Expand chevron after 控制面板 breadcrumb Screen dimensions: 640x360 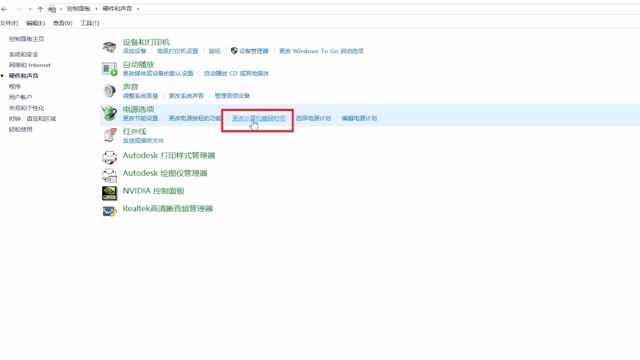97,9
